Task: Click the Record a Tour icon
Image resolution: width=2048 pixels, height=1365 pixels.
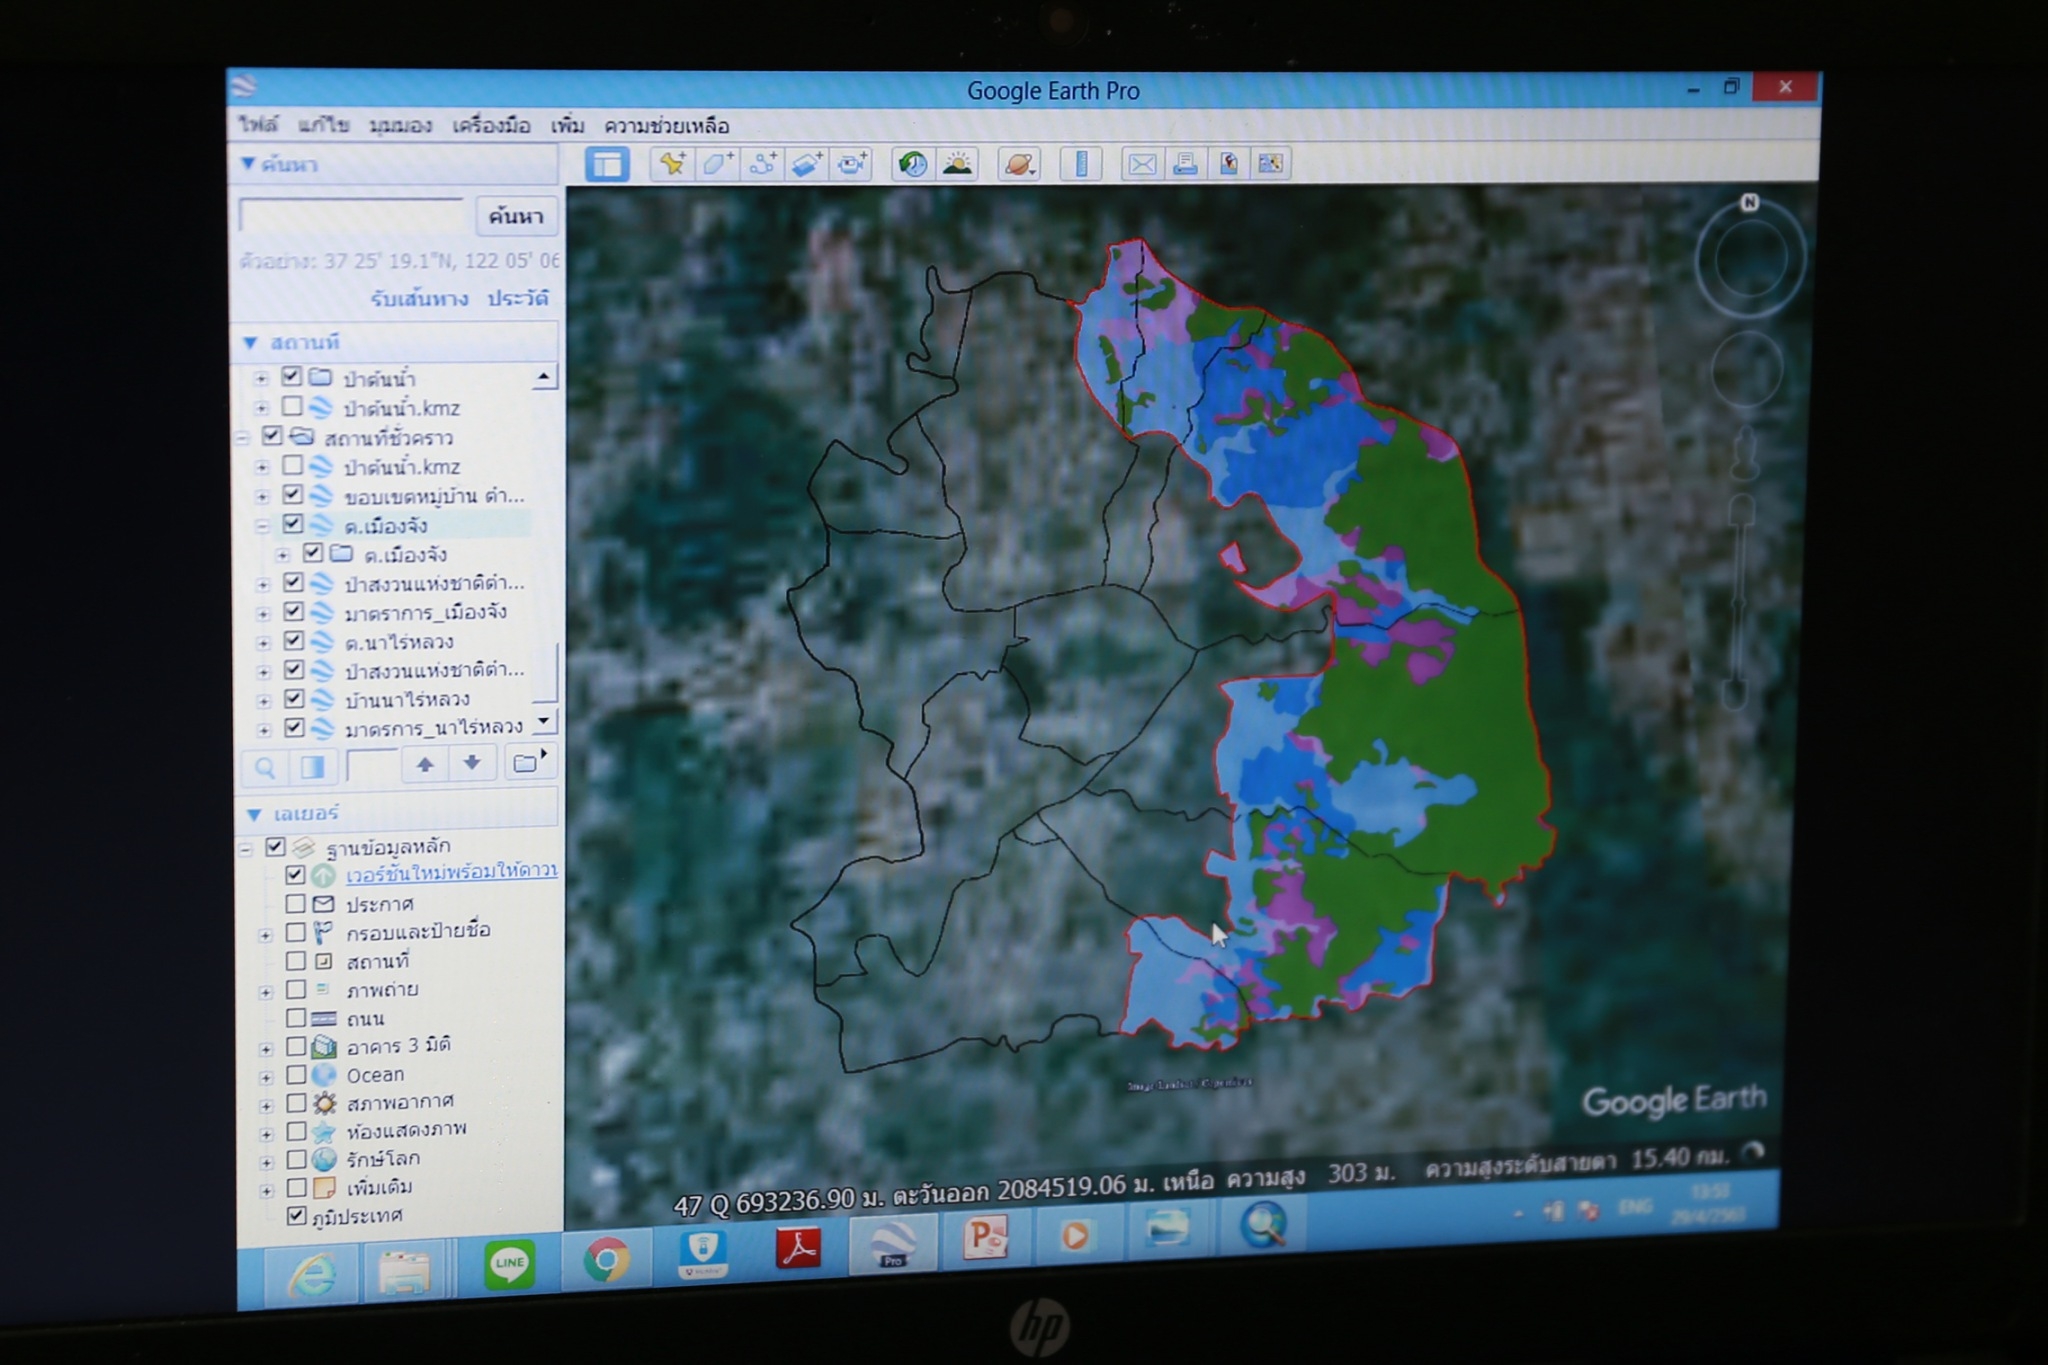Action: coord(852,163)
